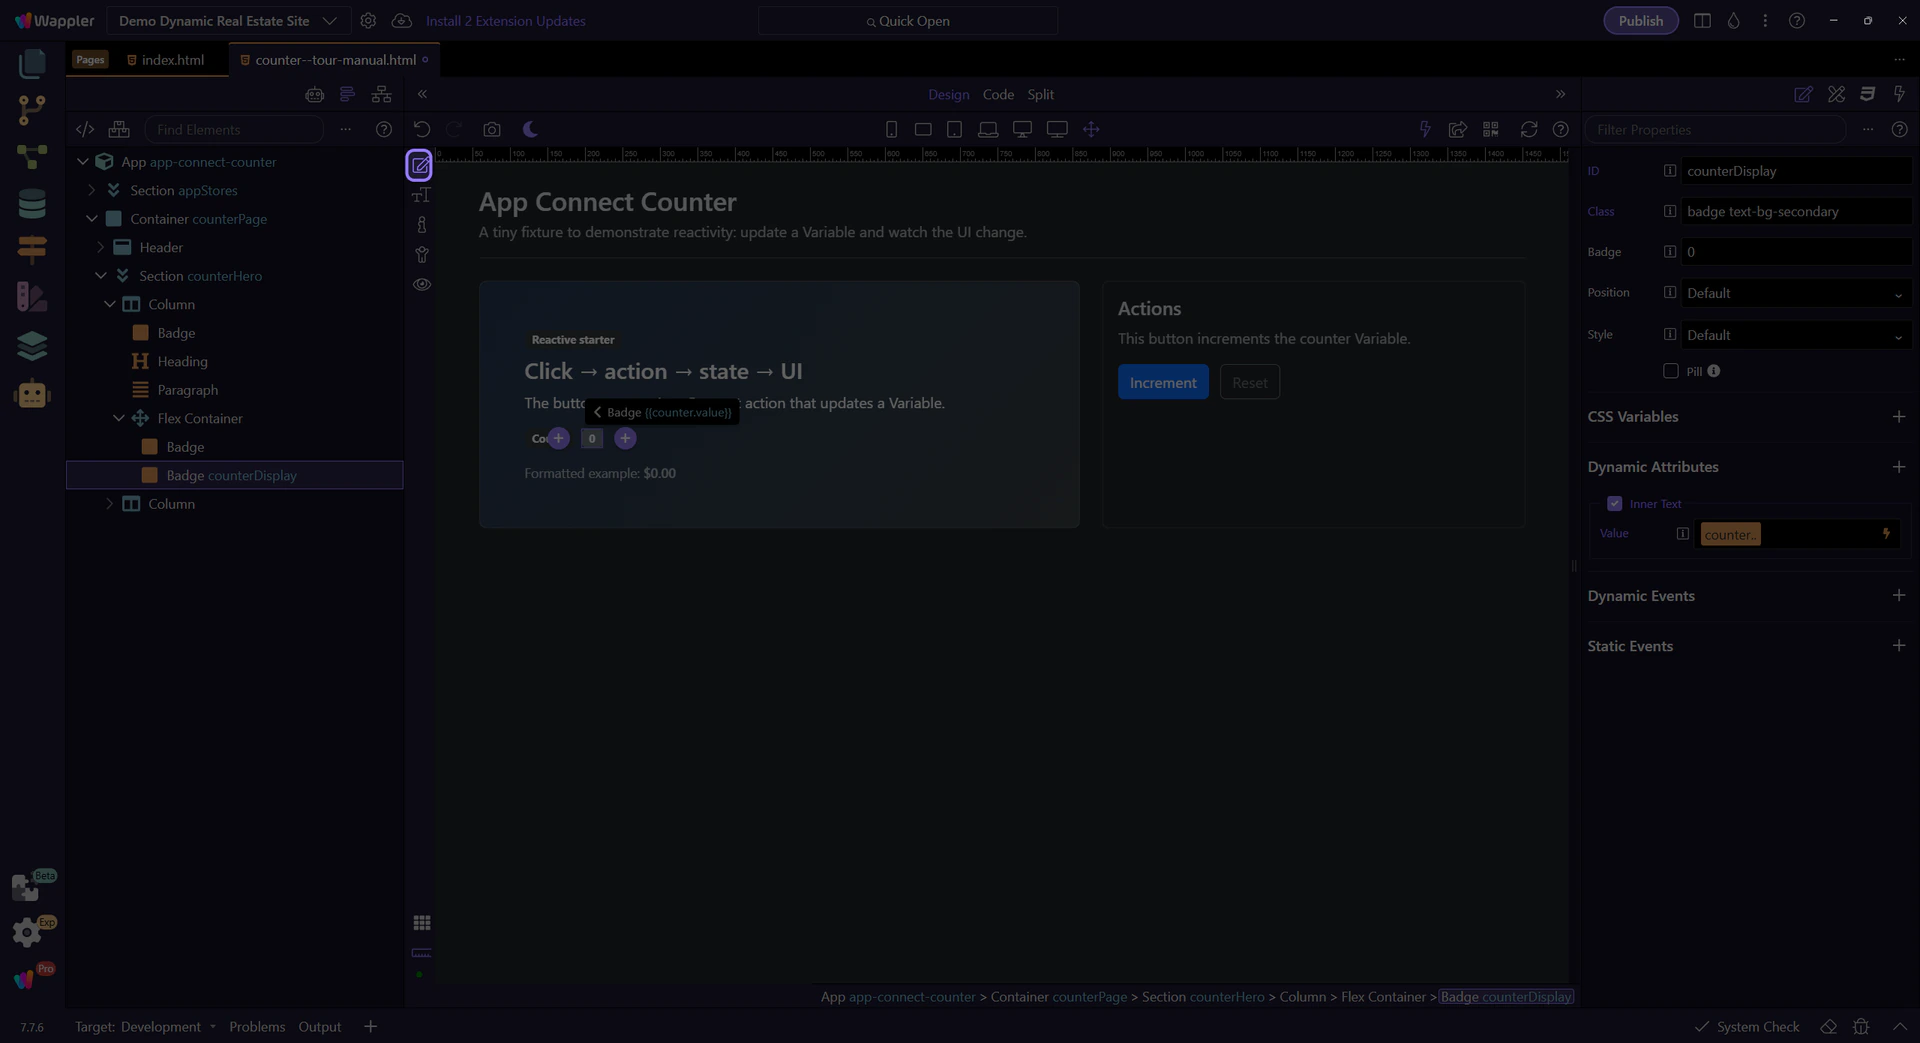
Task: Click the Filter Properties input field
Action: click(x=1715, y=130)
